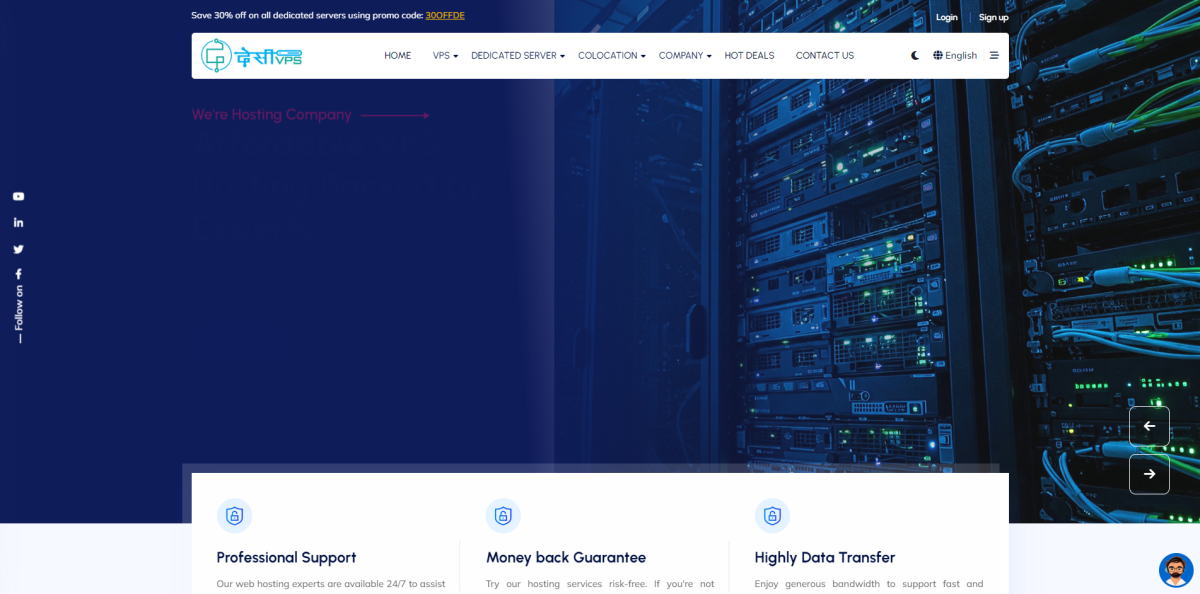Expand the VPS dropdown menu
The width and height of the screenshot is (1200, 594).
(x=445, y=56)
